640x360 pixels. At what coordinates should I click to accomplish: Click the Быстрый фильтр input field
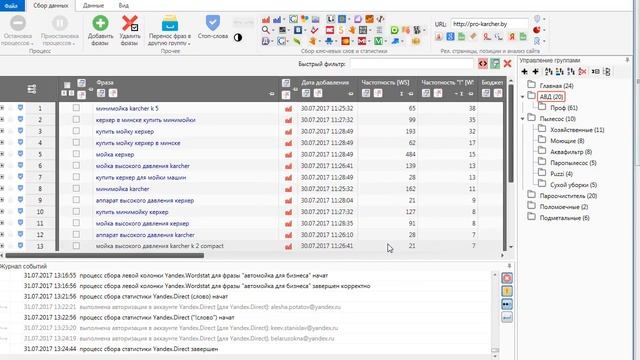point(411,64)
